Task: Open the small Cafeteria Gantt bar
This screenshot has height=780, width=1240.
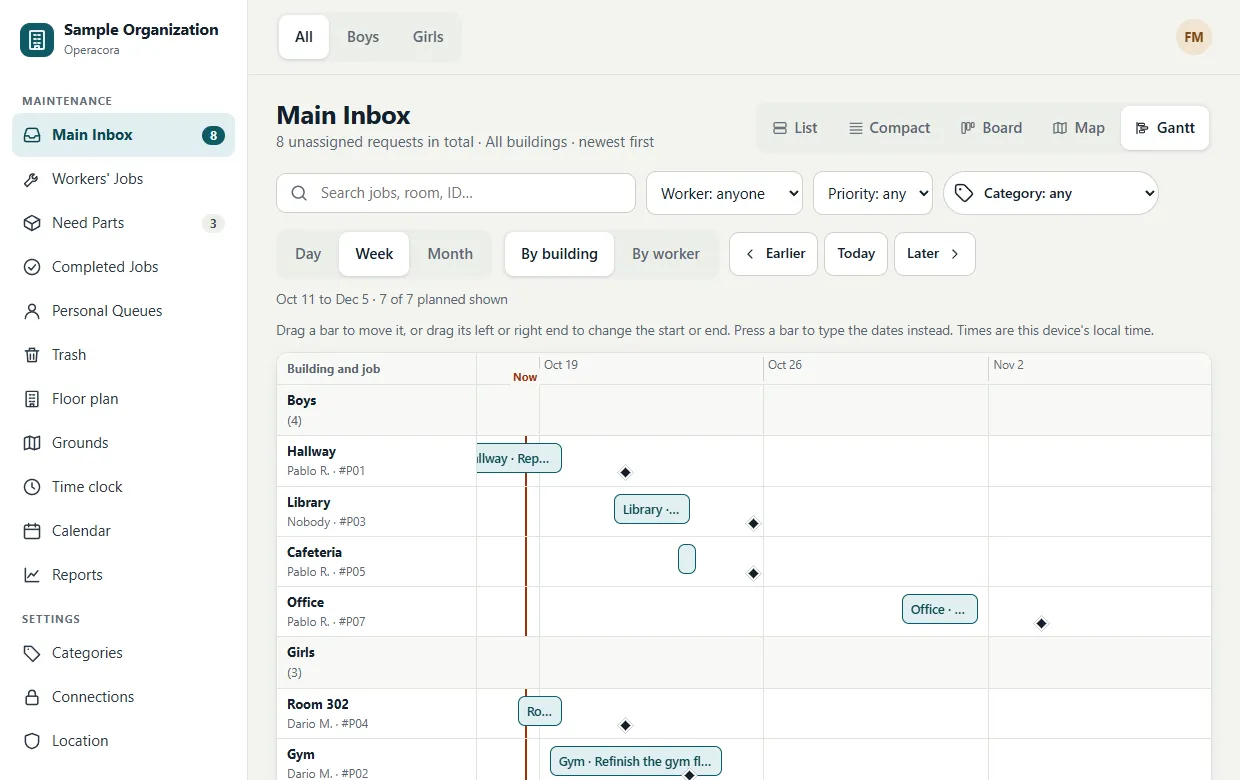Action: pyautogui.click(x=687, y=559)
